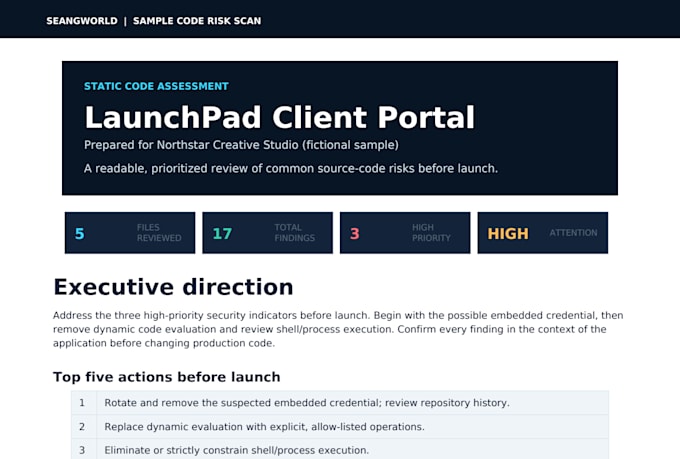Click the 'Top five actions before launch' heading
This screenshot has width=680, height=459.
[x=167, y=377]
